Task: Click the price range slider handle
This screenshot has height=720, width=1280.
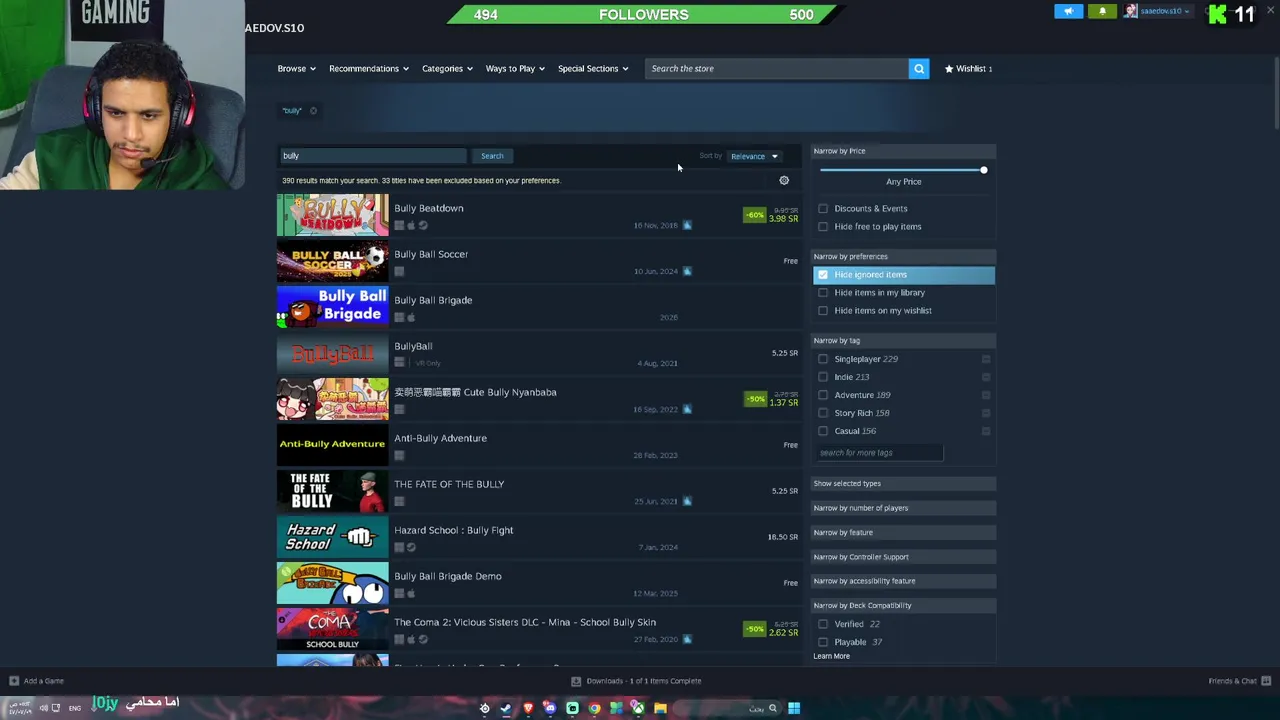Action: pyautogui.click(x=984, y=170)
